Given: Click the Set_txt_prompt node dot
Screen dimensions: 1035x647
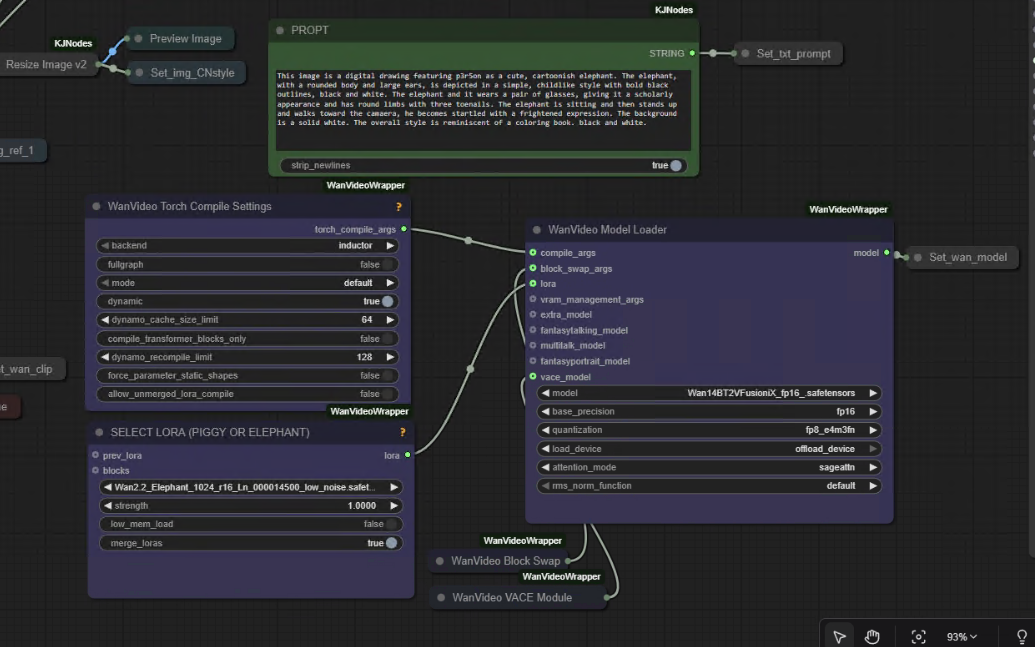Looking at the screenshot, I should [745, 53].
